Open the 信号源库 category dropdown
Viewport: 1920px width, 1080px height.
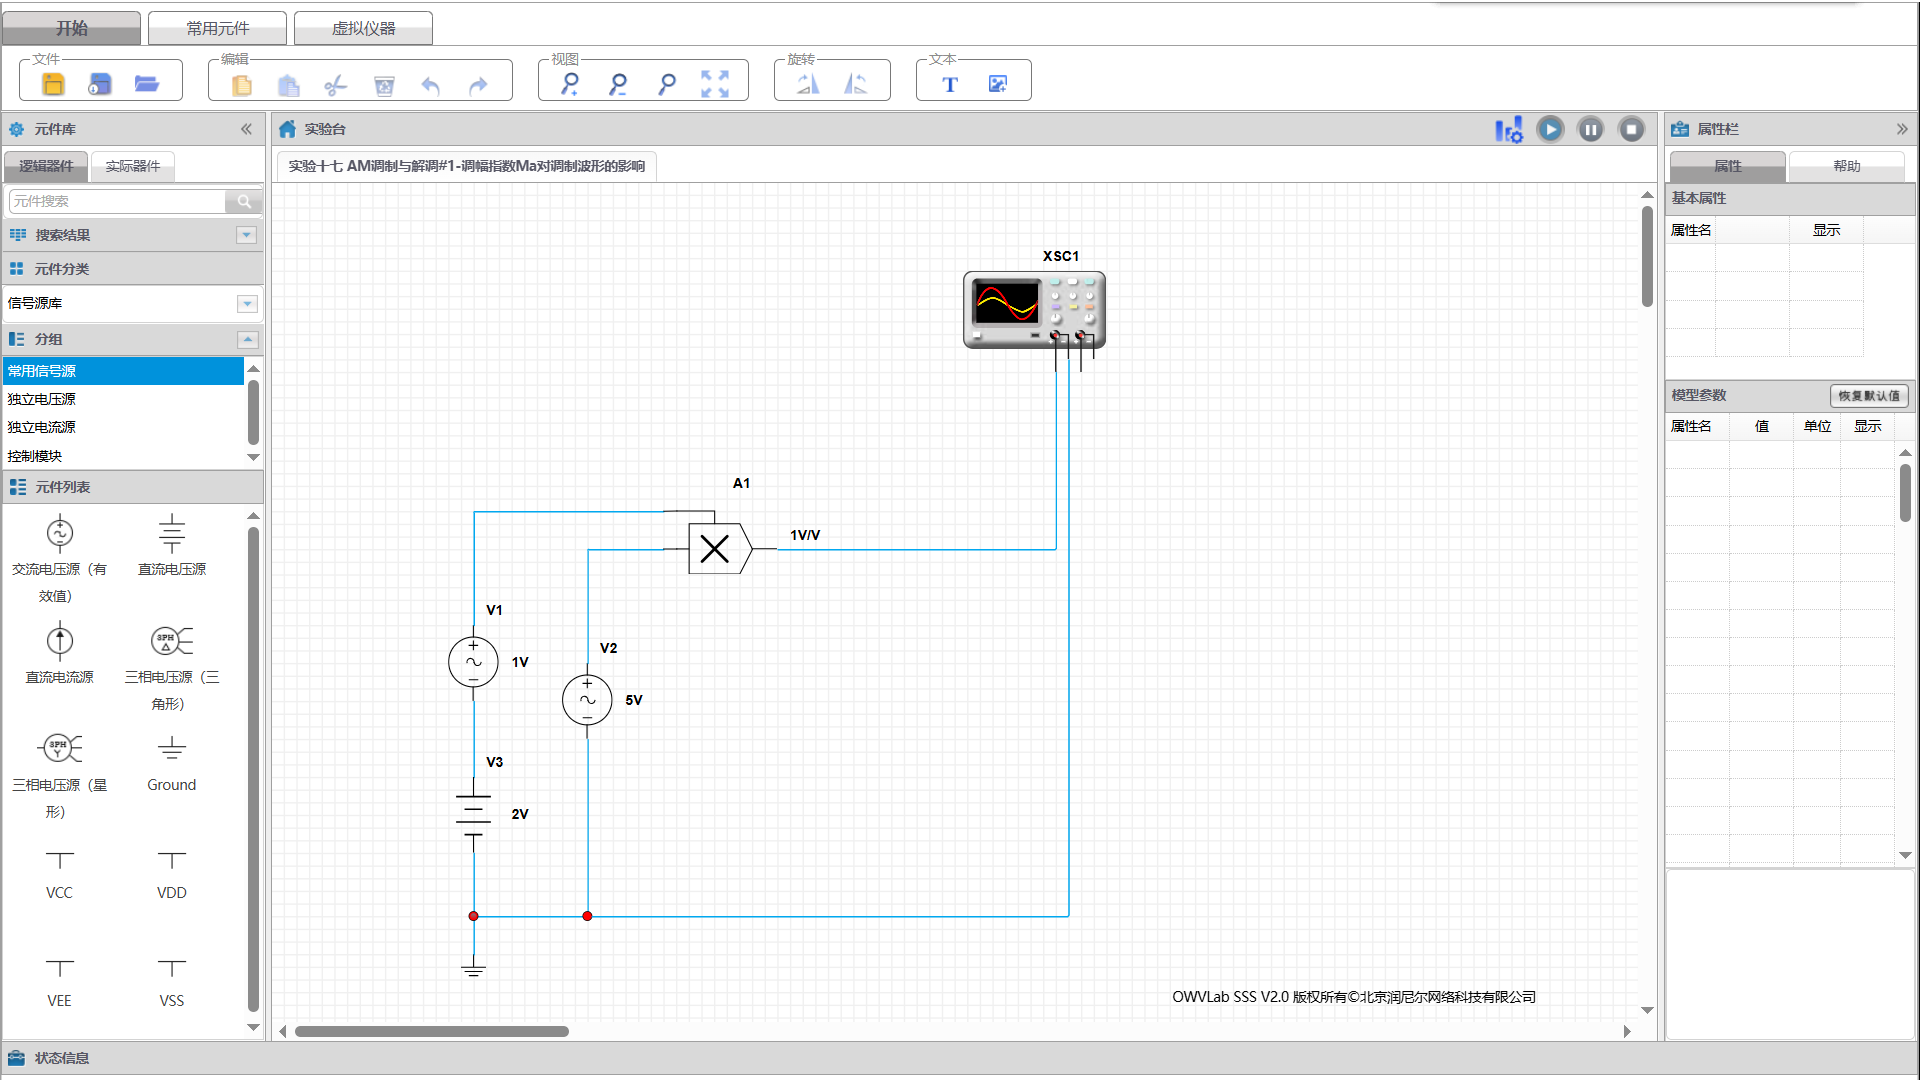[x=247, y=304]
